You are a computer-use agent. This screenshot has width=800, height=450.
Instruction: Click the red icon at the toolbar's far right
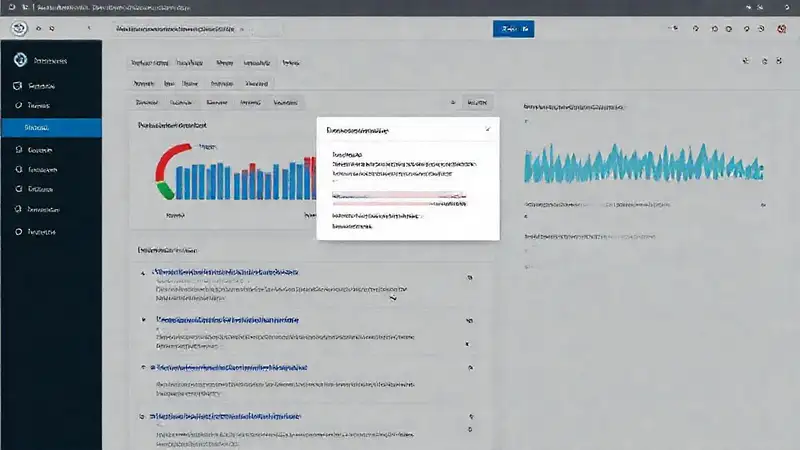[x=780, y=29]
